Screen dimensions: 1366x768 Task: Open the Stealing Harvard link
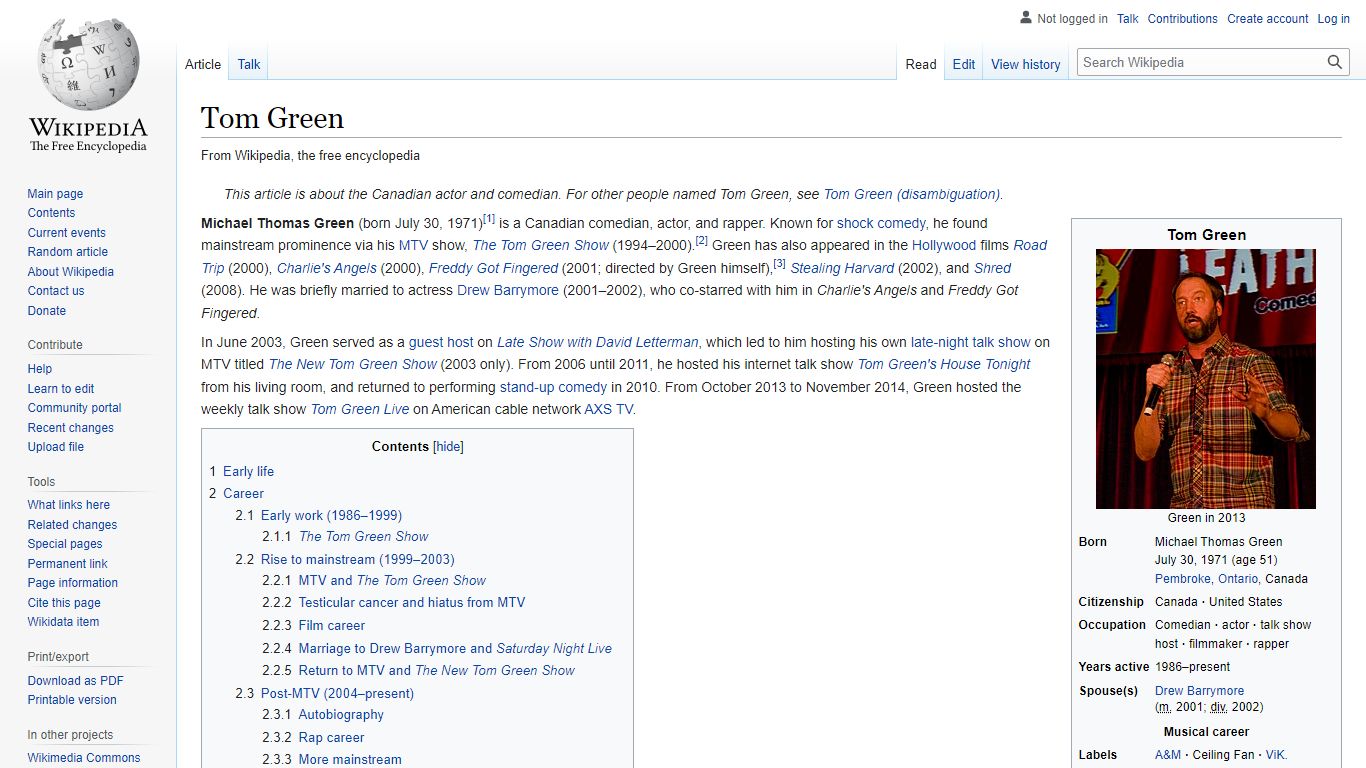[x=842, y=268]
